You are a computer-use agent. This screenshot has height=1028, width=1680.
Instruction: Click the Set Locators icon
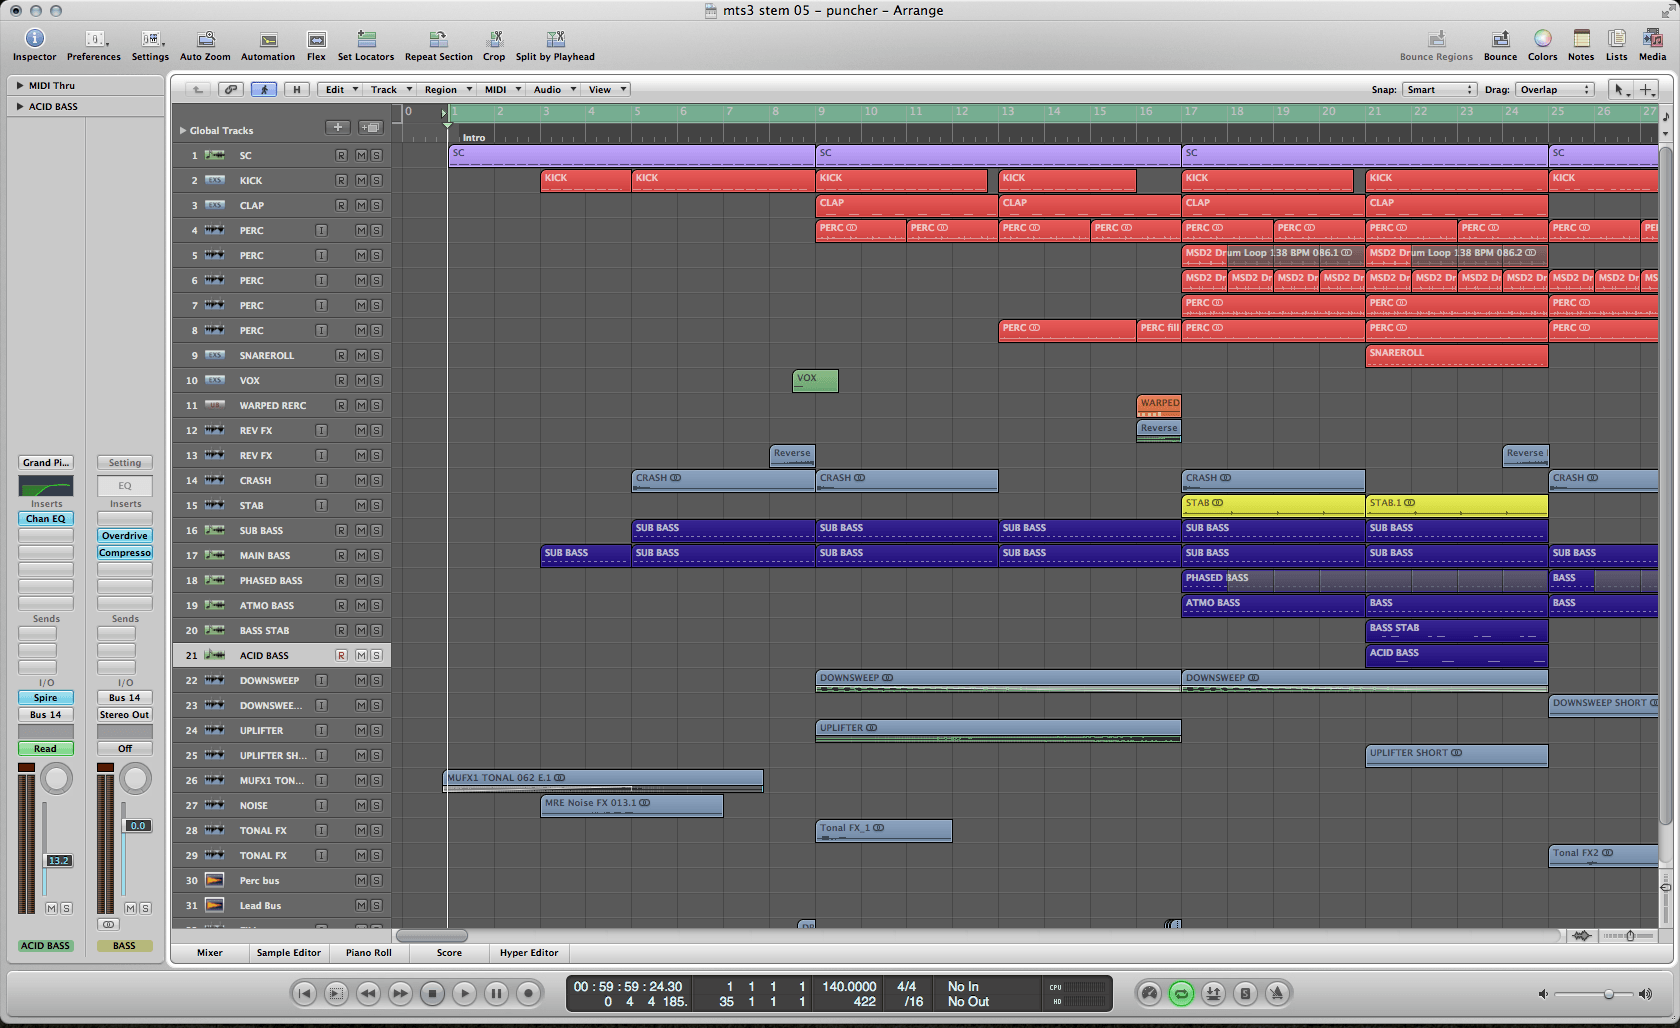[366, 40]
